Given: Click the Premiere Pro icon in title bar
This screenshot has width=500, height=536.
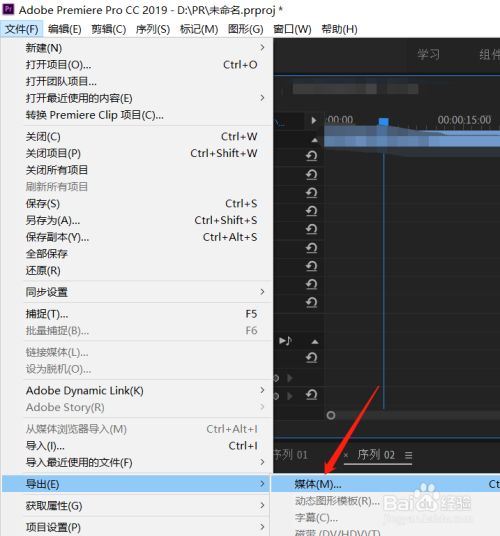Looking at the screenshot, I should 8,9.
